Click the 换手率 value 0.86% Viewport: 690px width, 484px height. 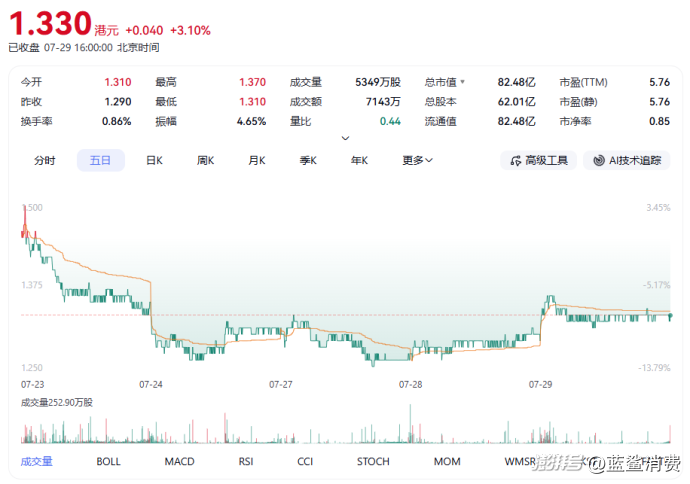click(x=117, y=121)
